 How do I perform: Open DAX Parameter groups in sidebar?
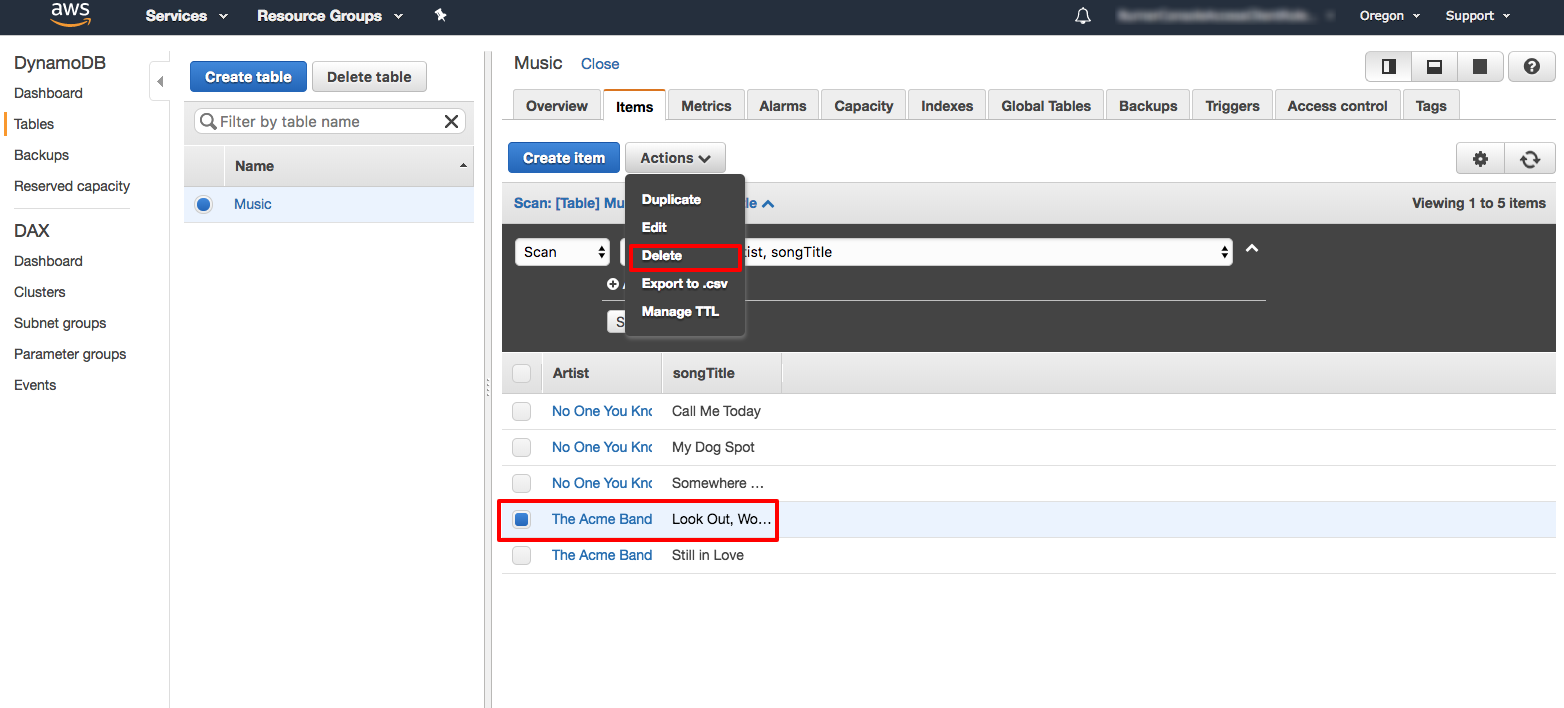pyautogui.click(x=70, y=354)
